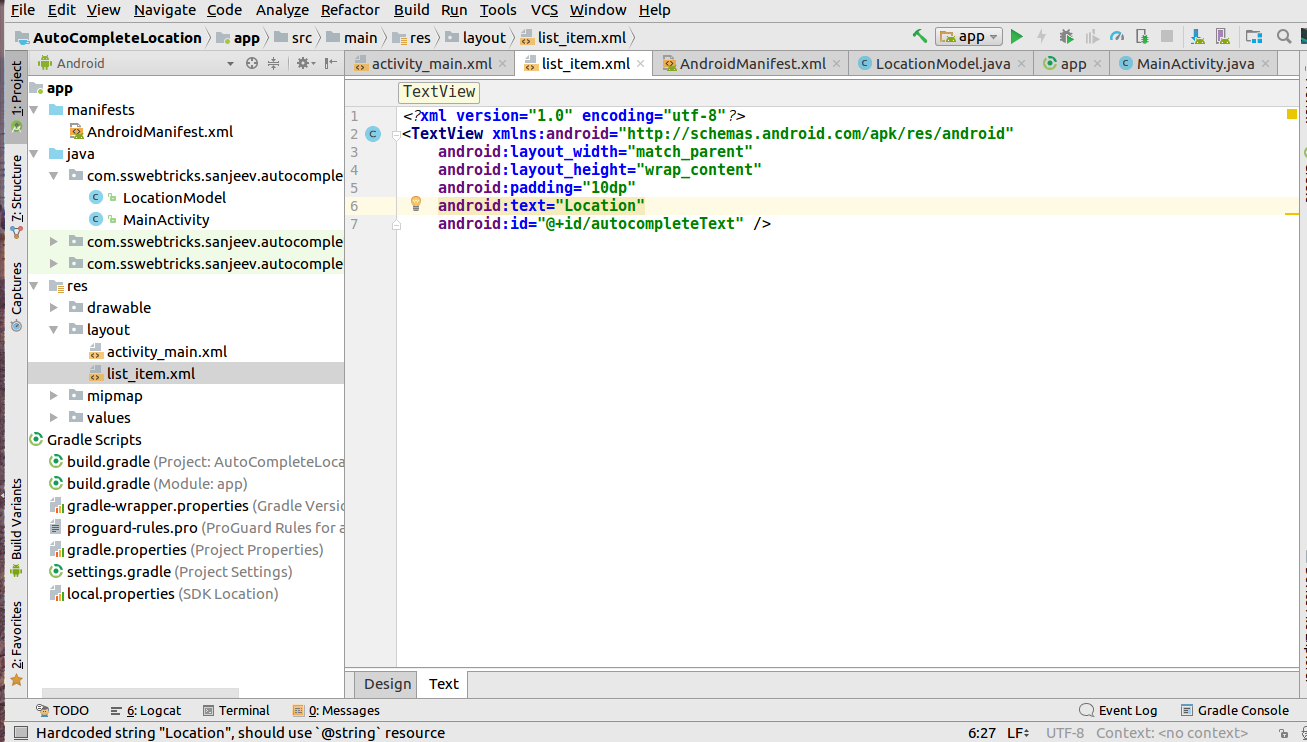Click the Search Everywhere magnifier icon
The width and height of the screenshot is (1307, 742).
(1284, 36)
